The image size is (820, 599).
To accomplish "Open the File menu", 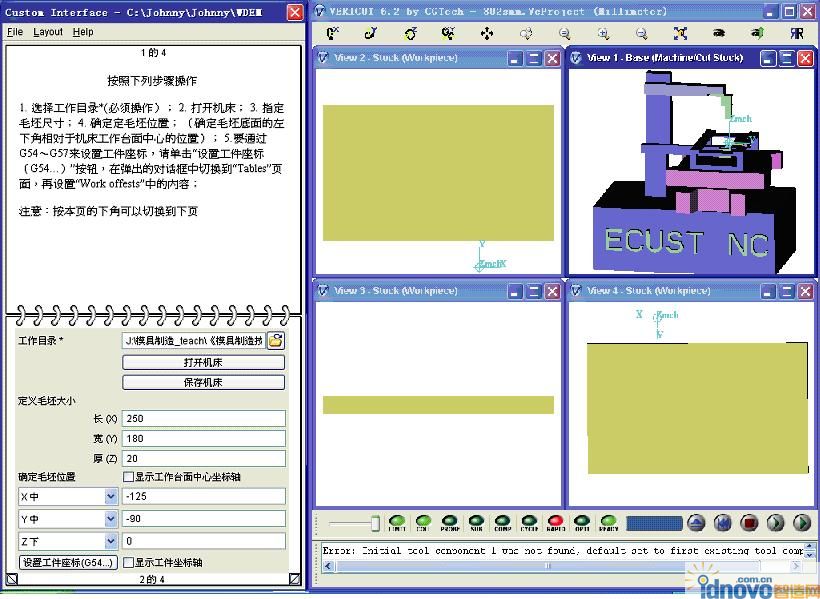I will click(15, 32).
